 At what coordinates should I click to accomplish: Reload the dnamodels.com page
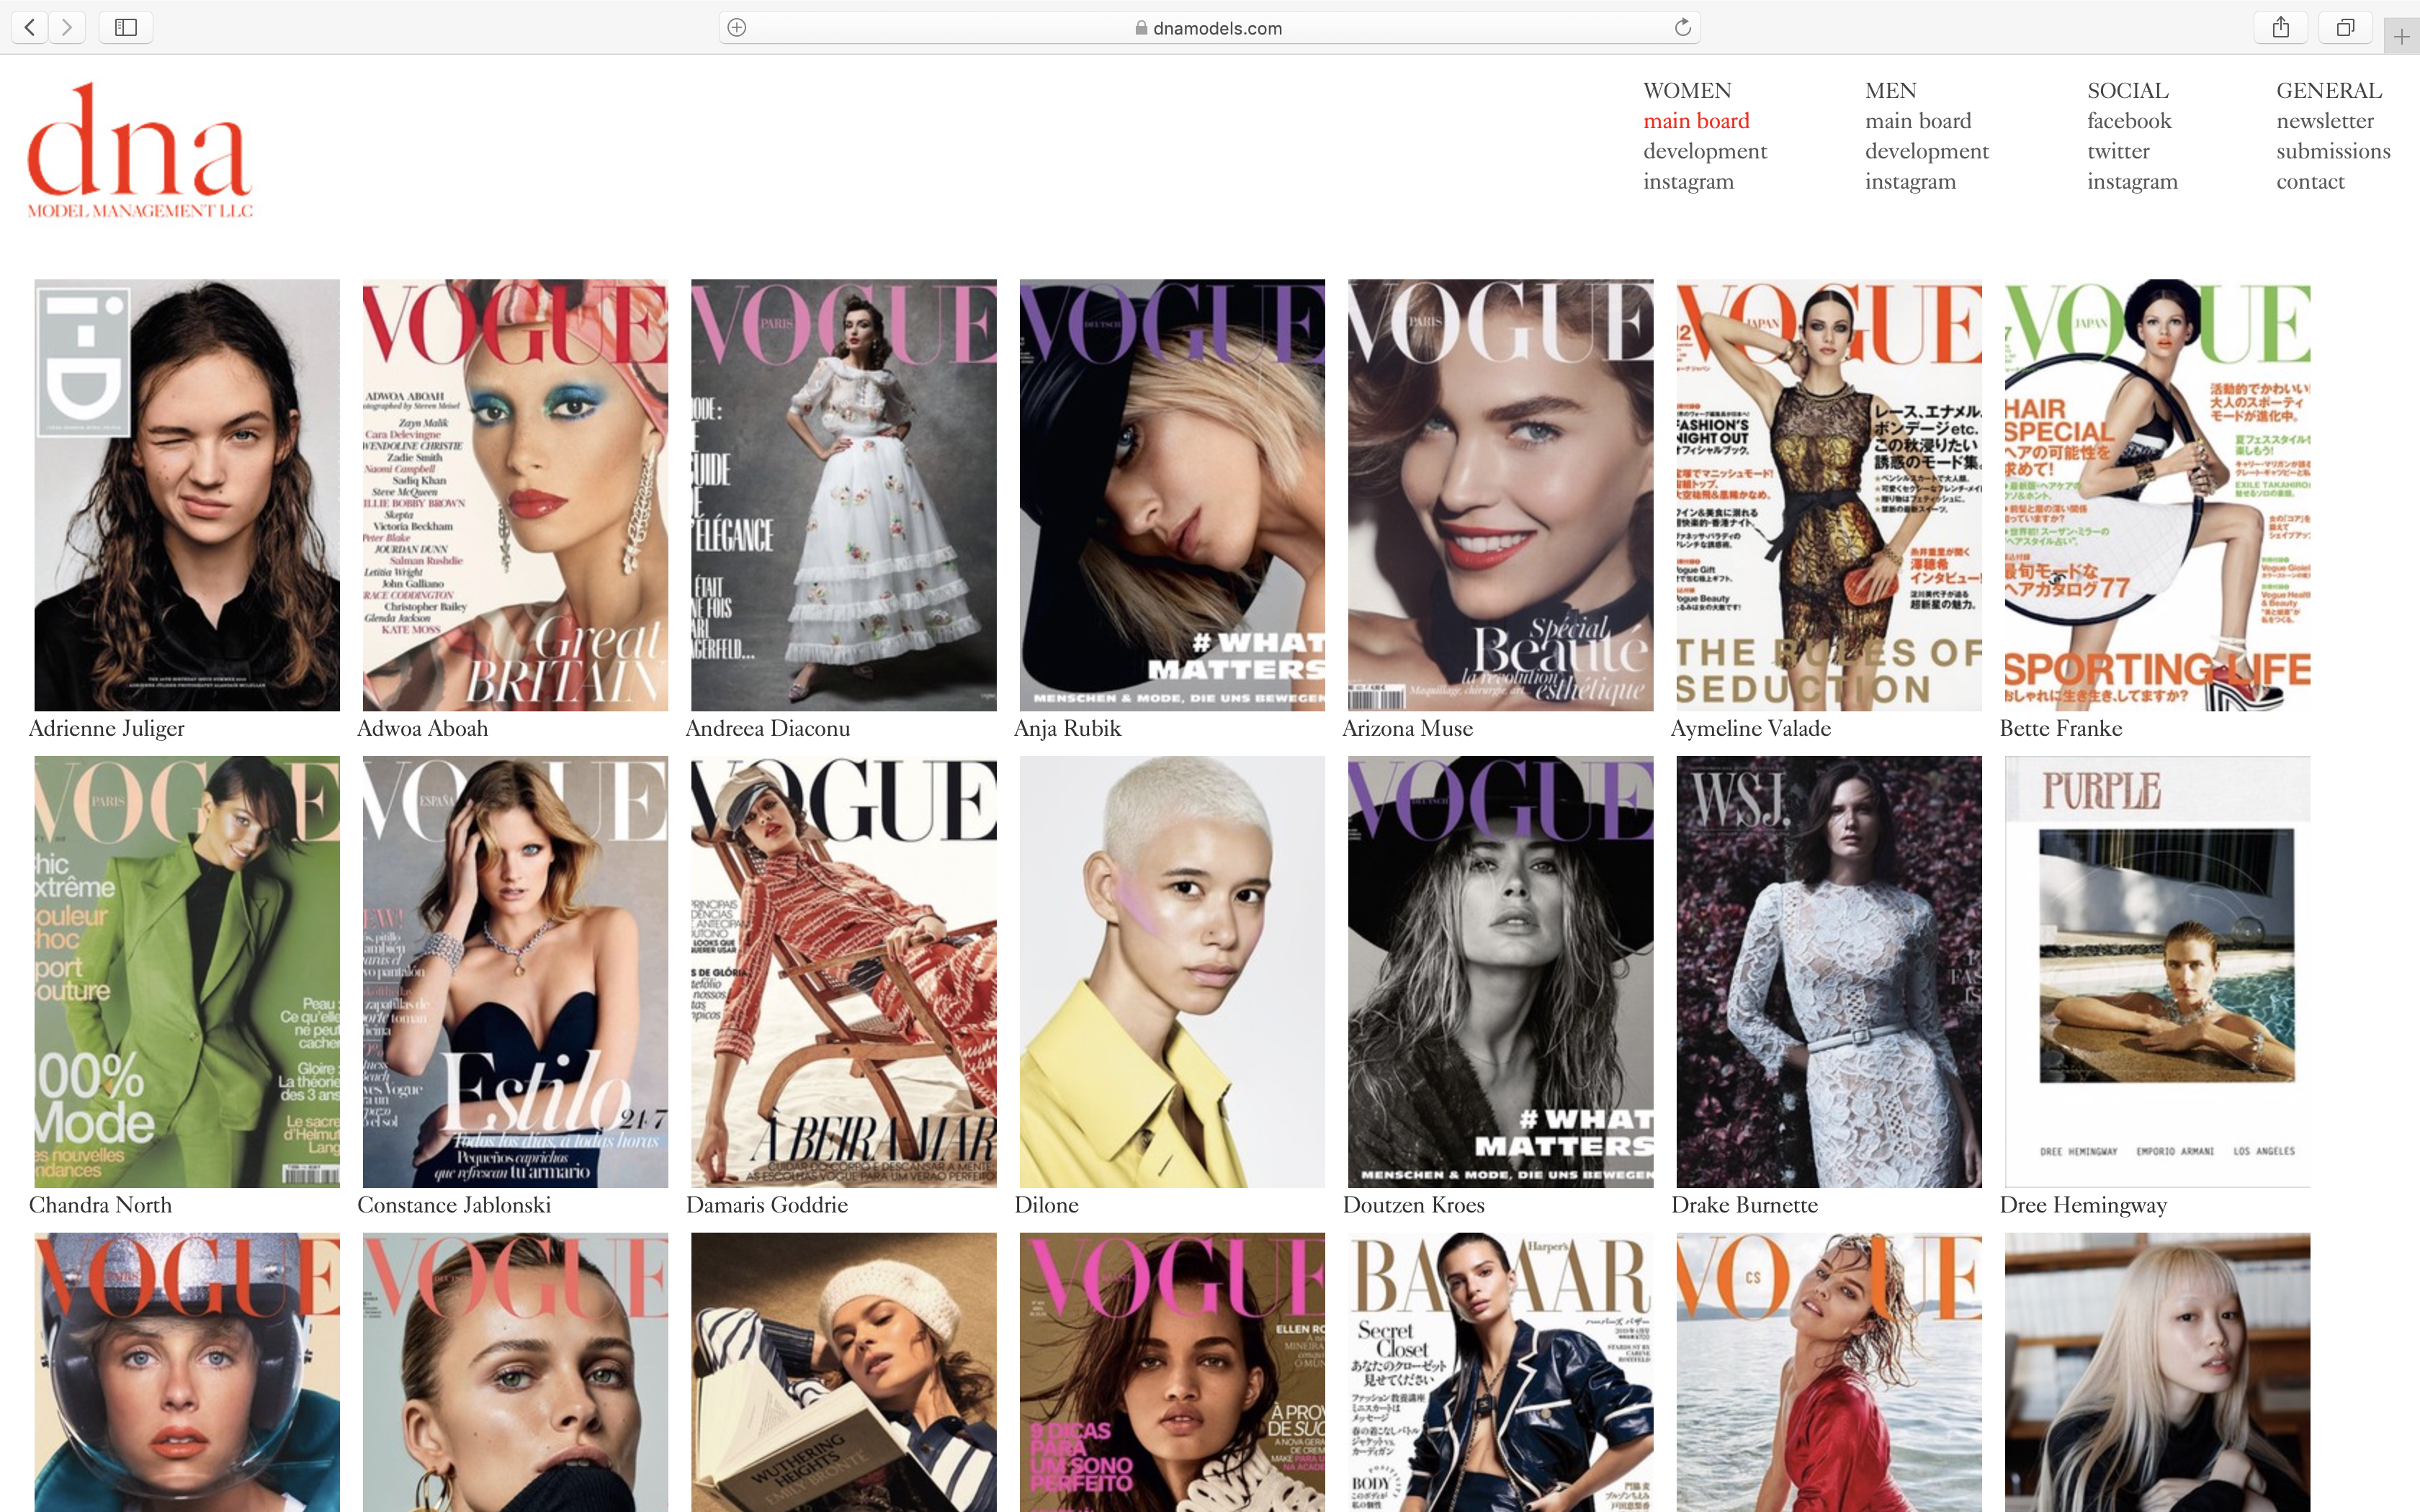pos(1683,27)
